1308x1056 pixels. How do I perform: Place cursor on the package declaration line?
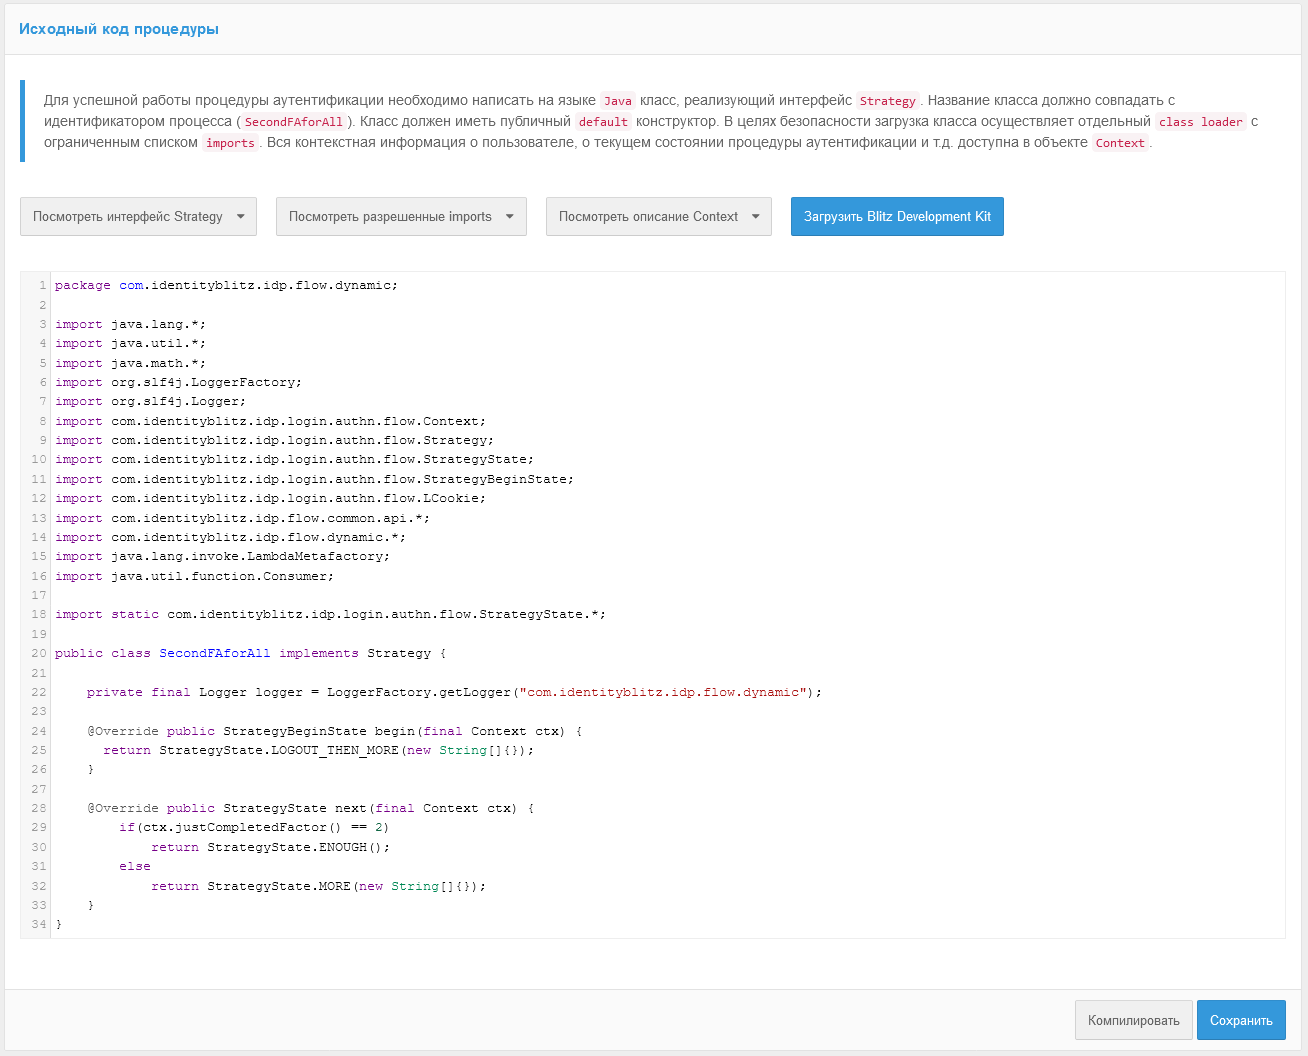(226, 286)
